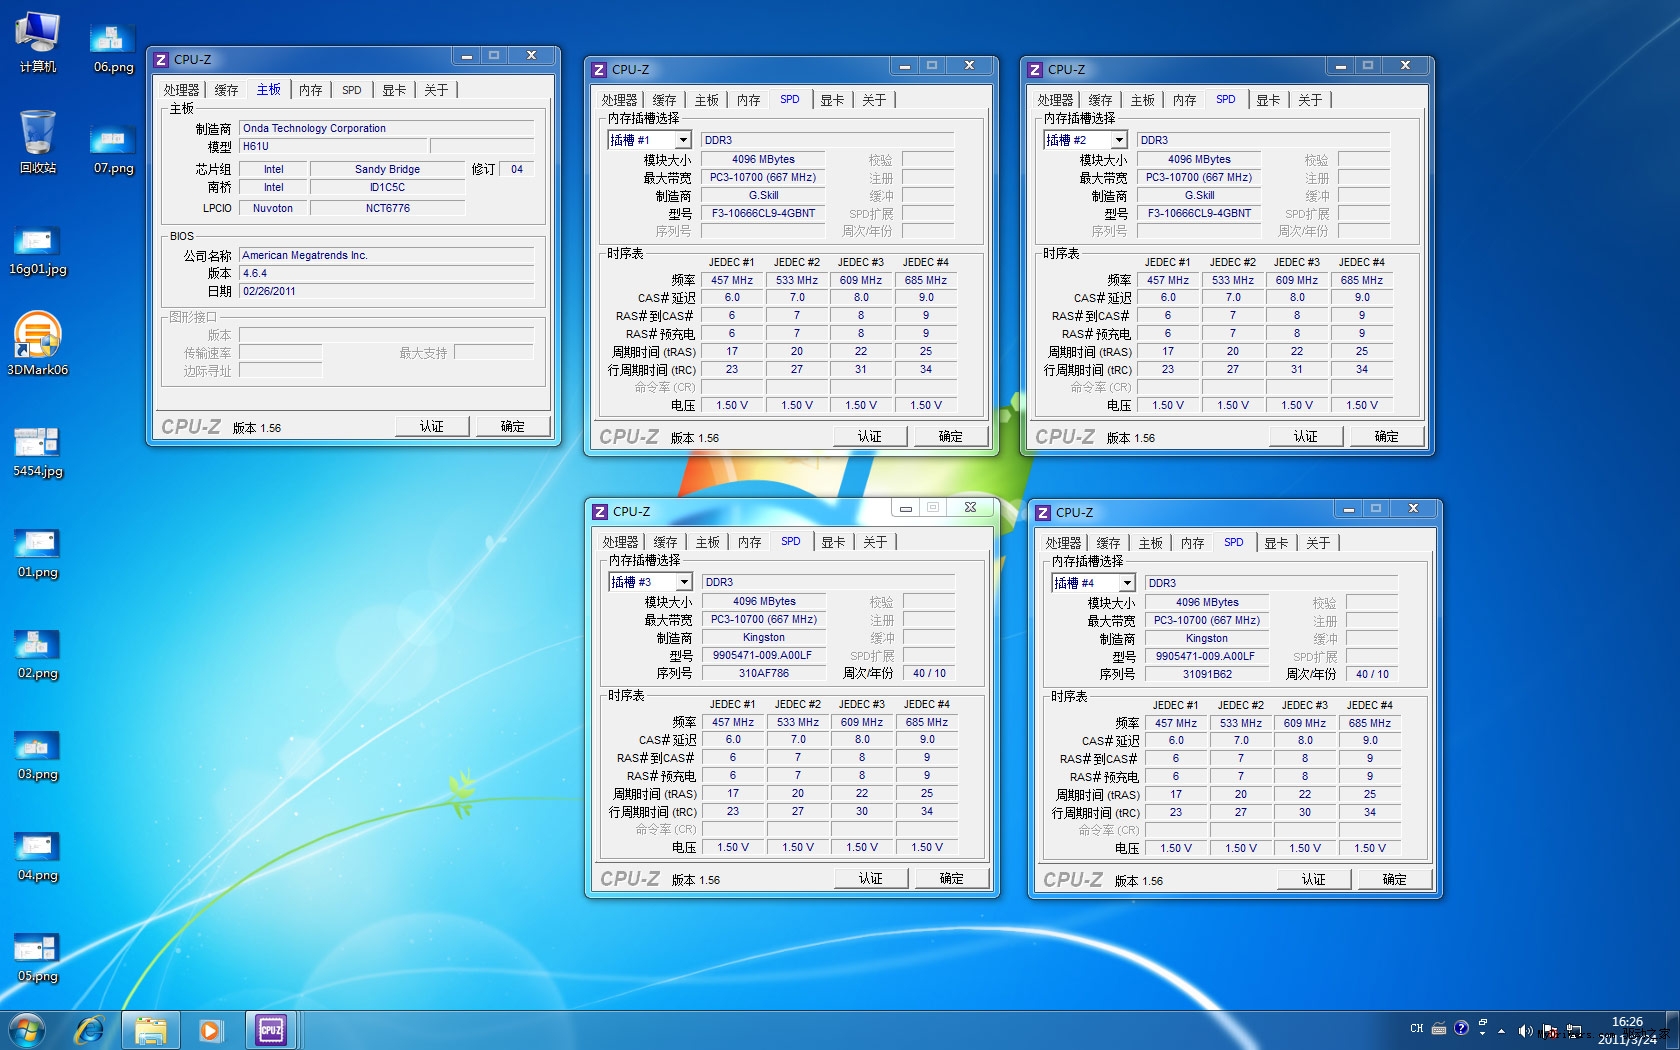Click 认证 button in slot #3 window

click(870, 879)
